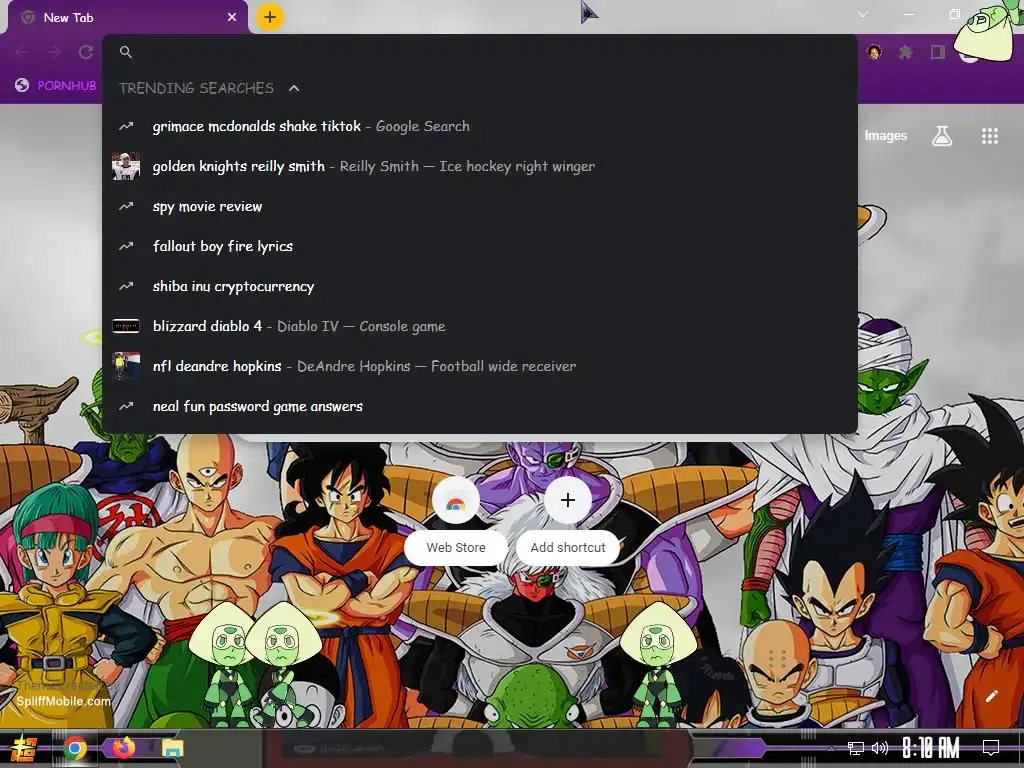Open File Explorer from the taskbar
Screen dimensions: 1024x768
(x=172, y=748)
